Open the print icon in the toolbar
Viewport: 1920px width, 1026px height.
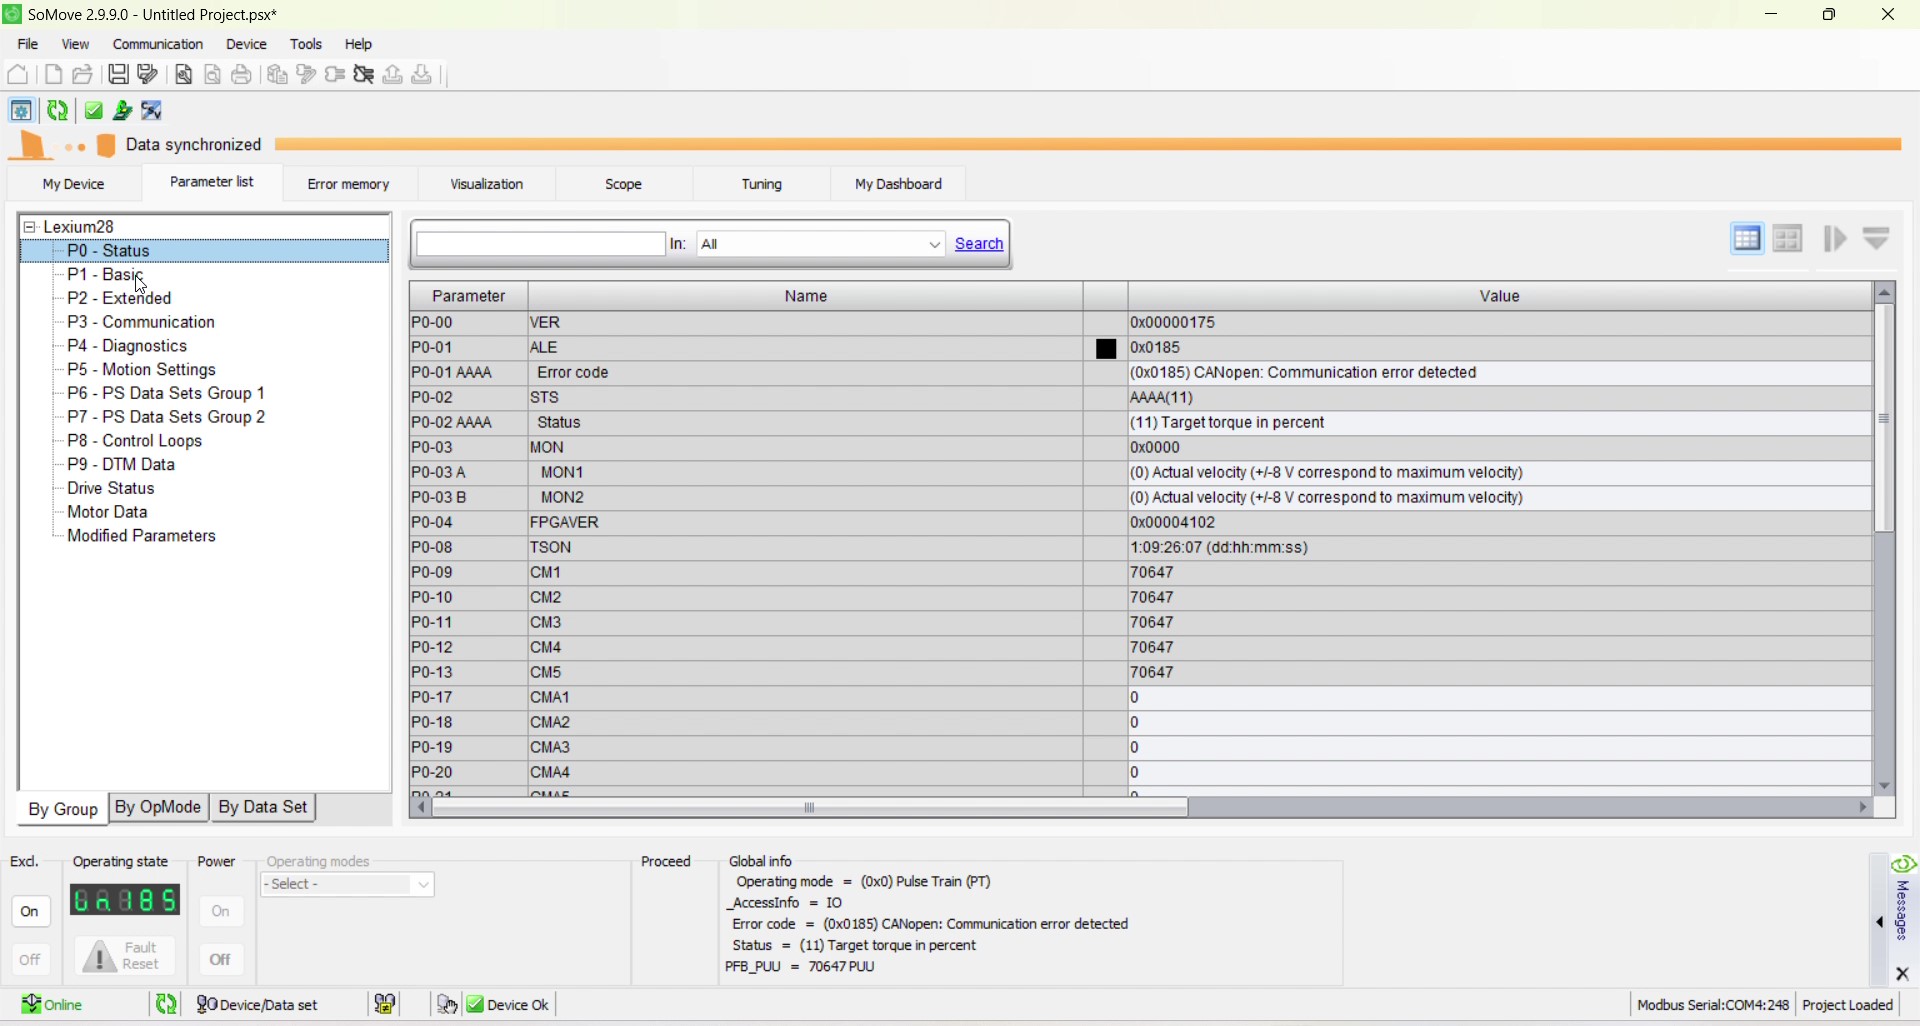pos(241,74)
